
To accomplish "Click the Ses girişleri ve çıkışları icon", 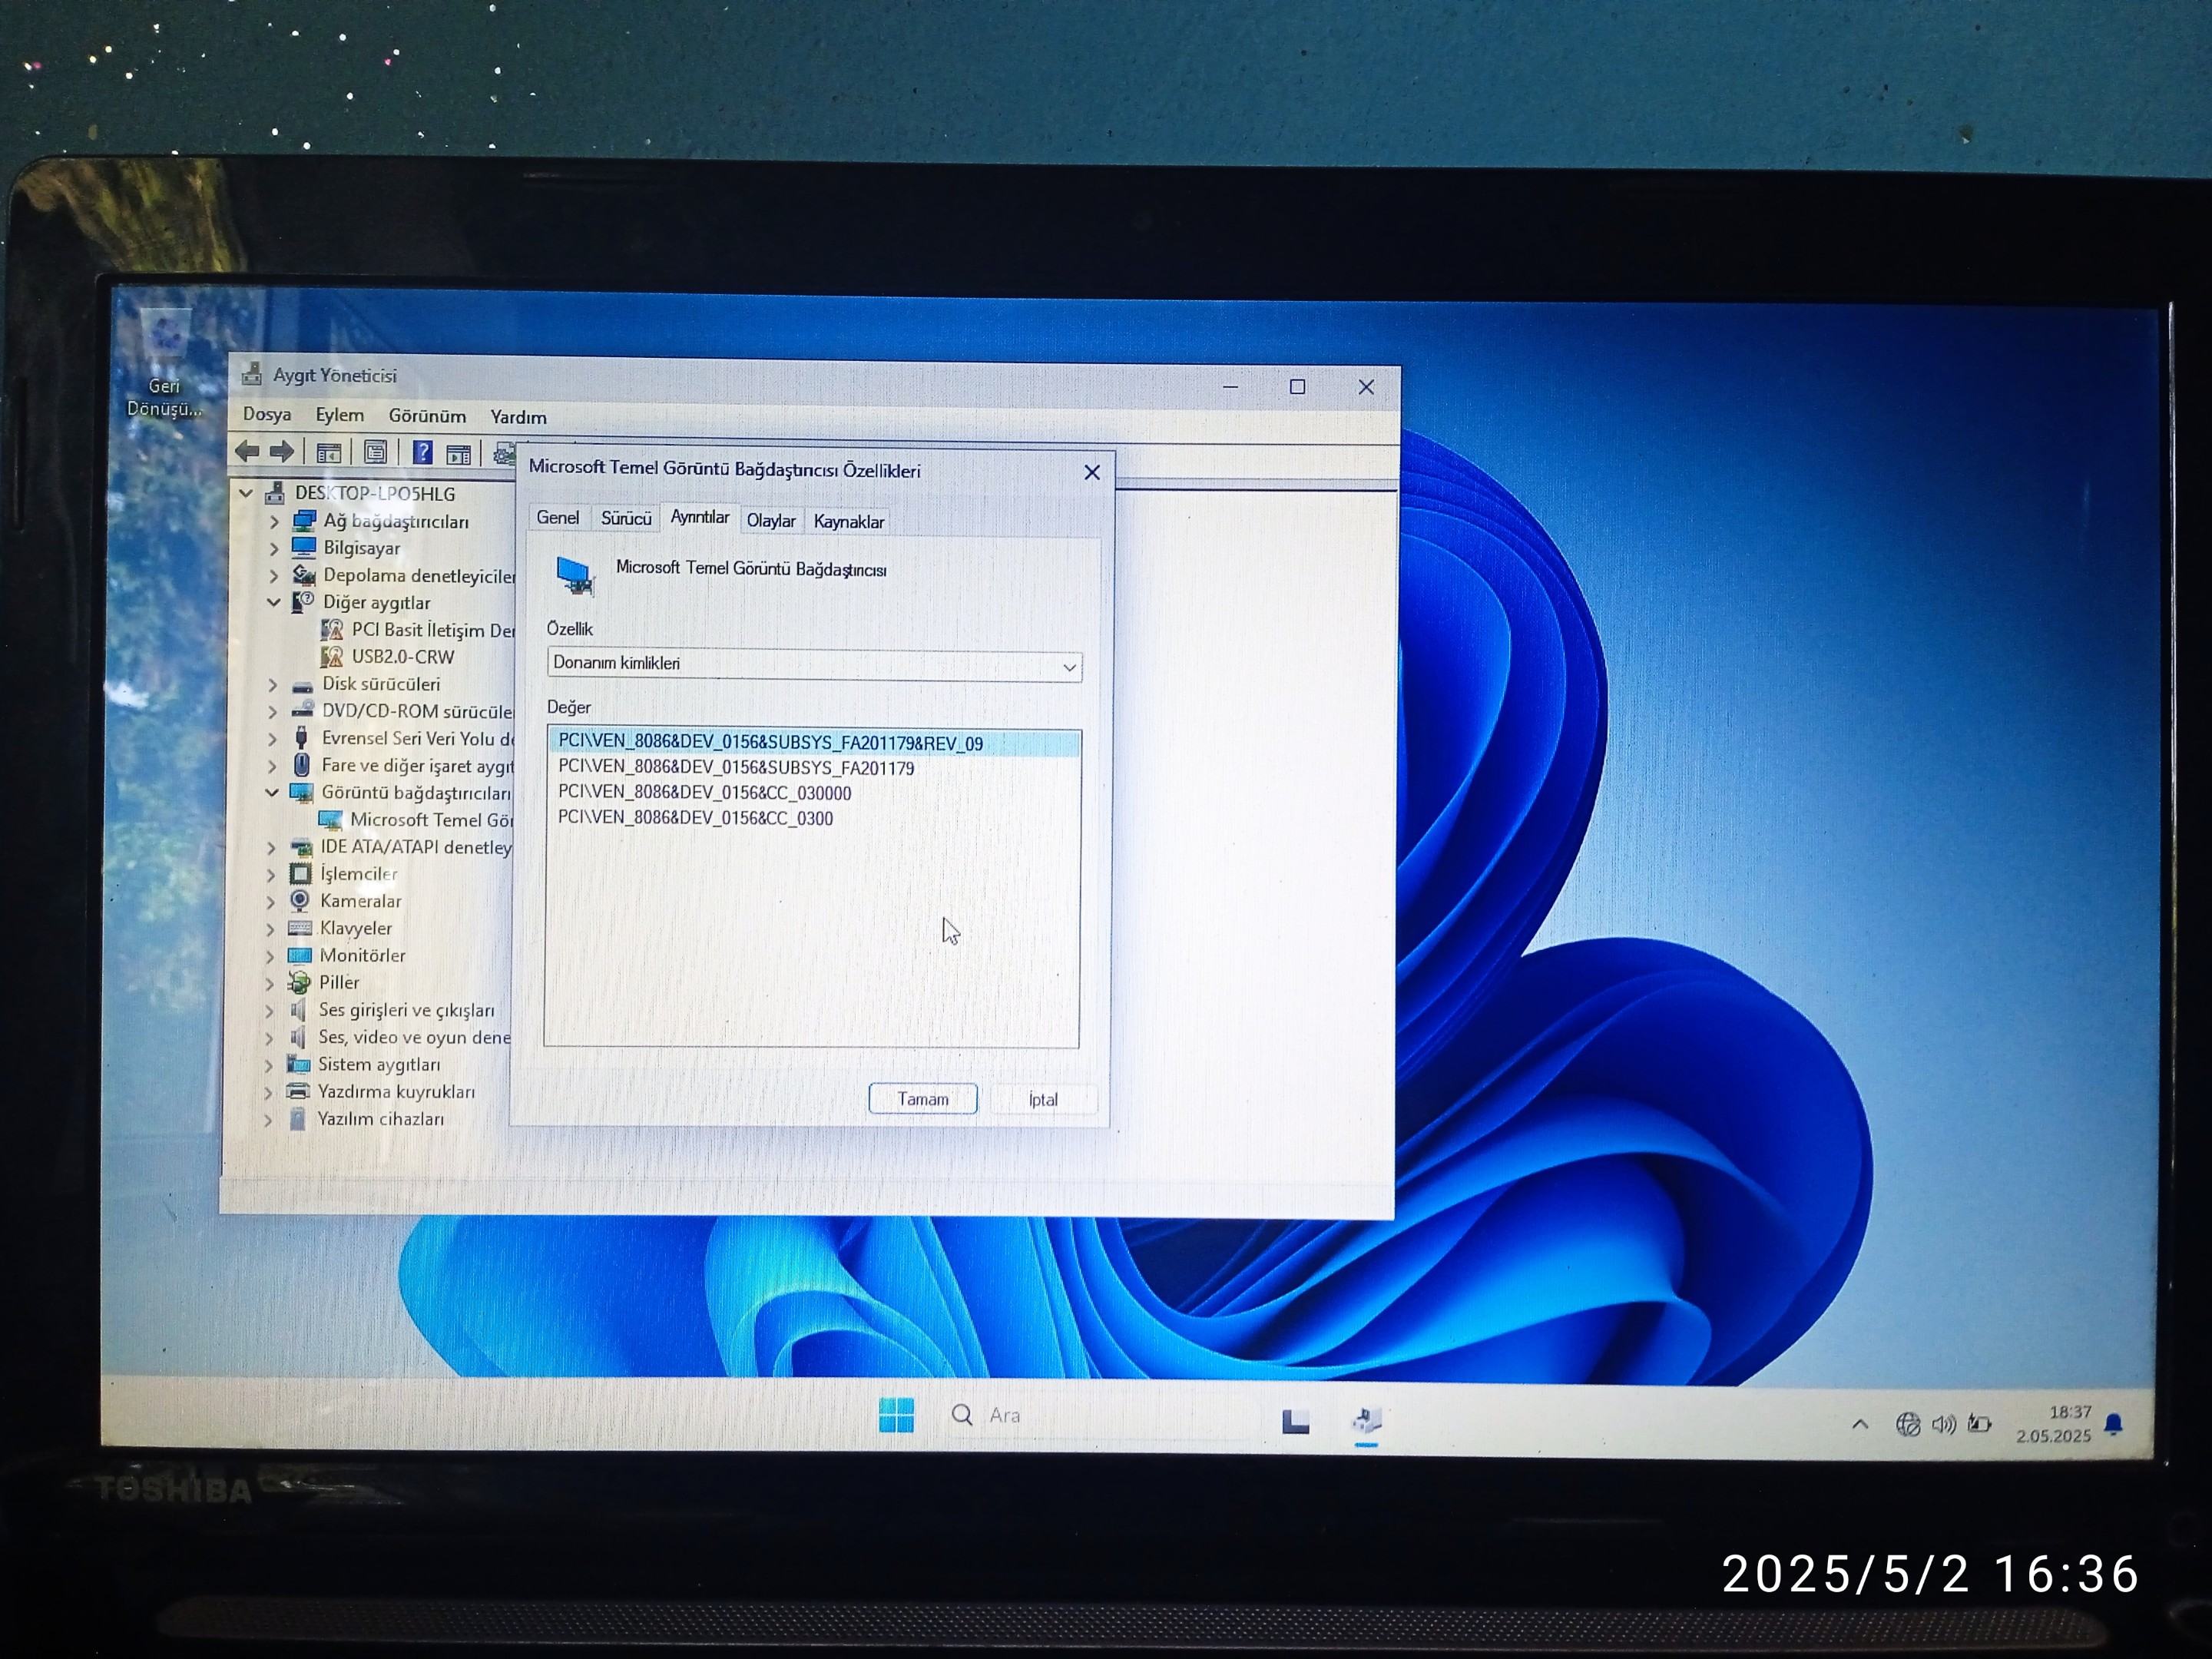I will pyautogui.click(x=298, y=1010).
